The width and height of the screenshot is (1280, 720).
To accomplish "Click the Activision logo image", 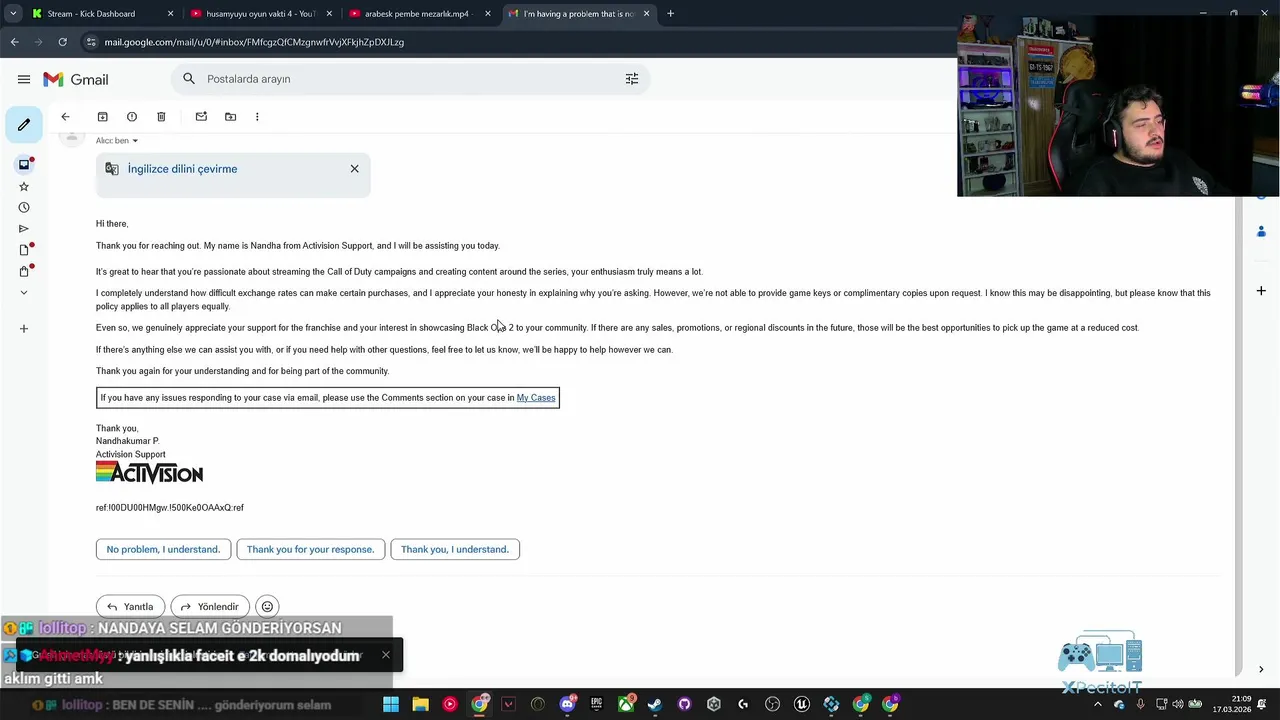I will [x=149, y=473].
